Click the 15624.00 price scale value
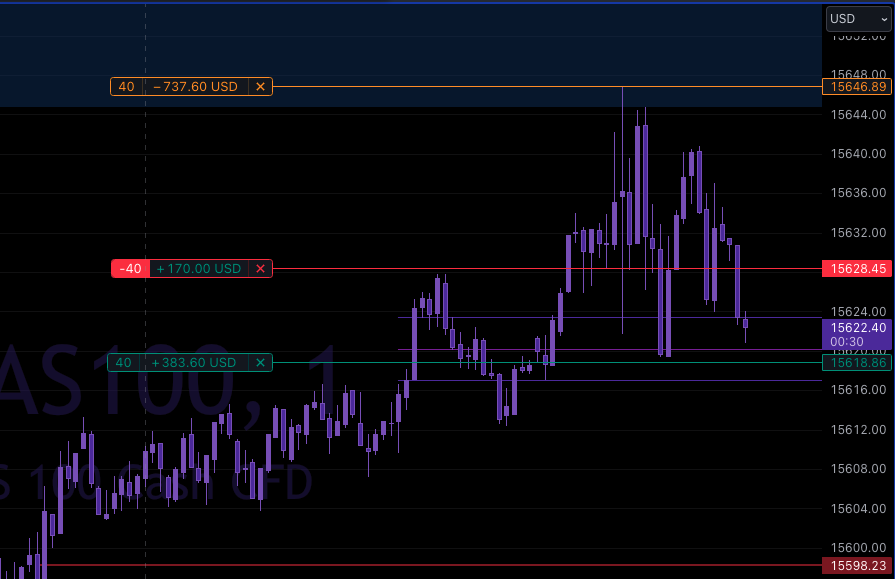 (x=858, y=312)
